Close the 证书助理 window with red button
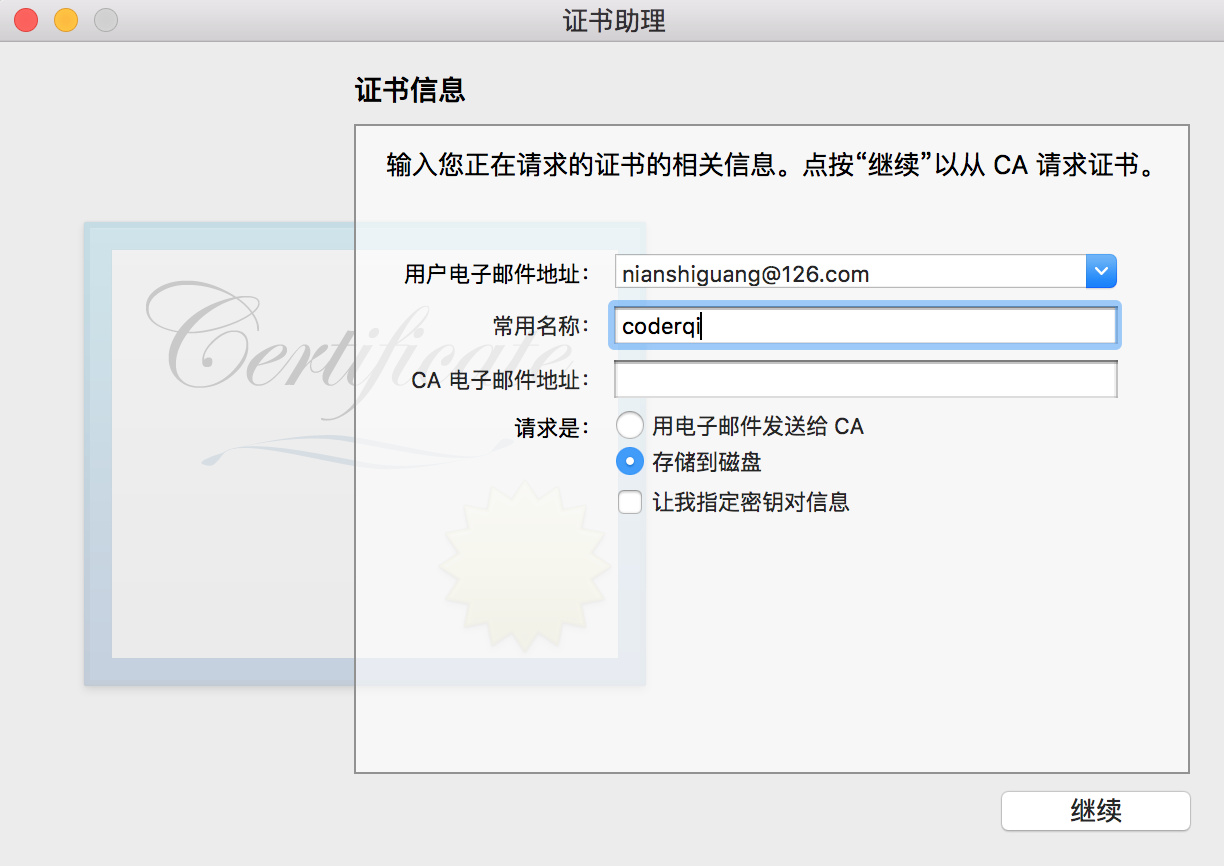 [x=26, y=19]
